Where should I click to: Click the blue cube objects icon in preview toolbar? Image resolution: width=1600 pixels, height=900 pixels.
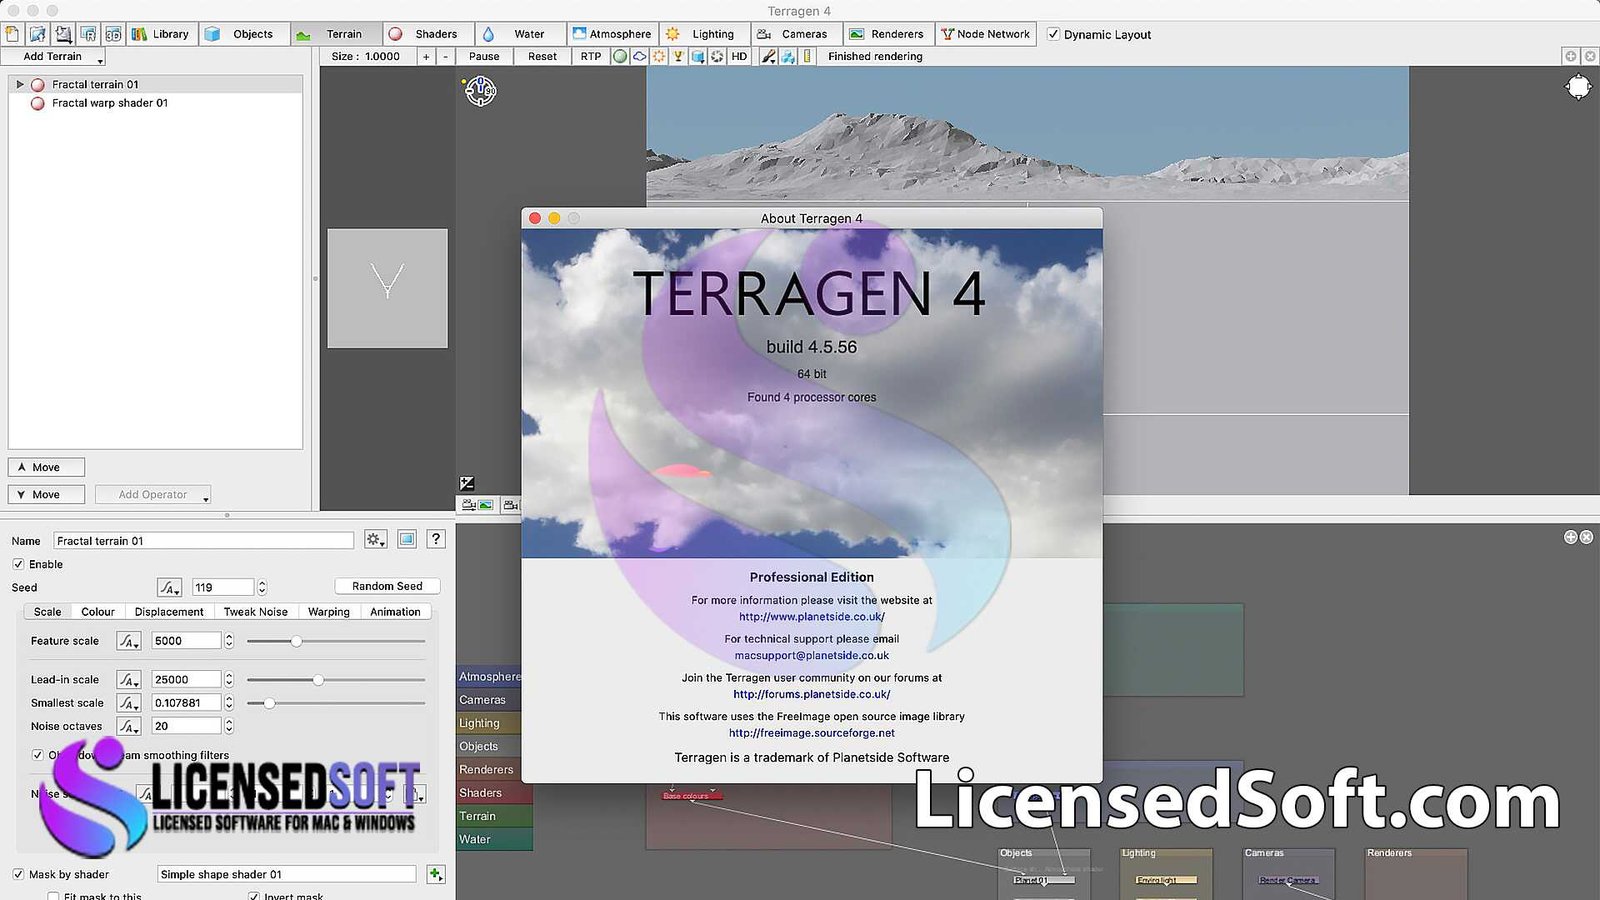tap(698, 56)
